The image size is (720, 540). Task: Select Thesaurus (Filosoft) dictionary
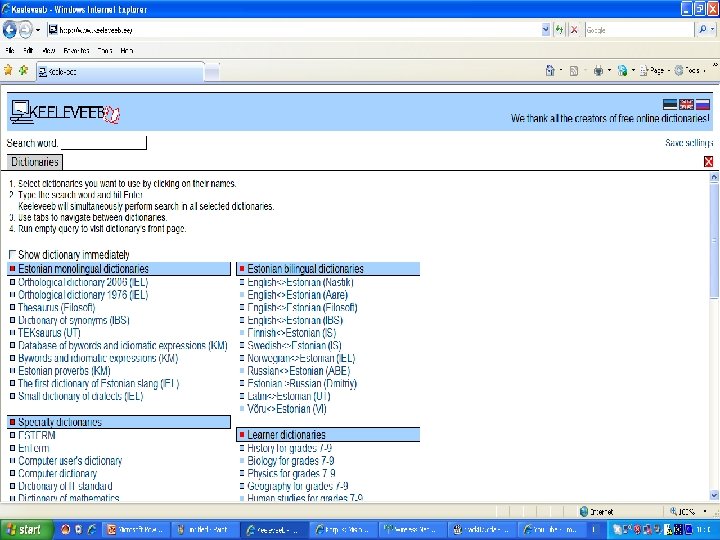click(x=56, y=308)
